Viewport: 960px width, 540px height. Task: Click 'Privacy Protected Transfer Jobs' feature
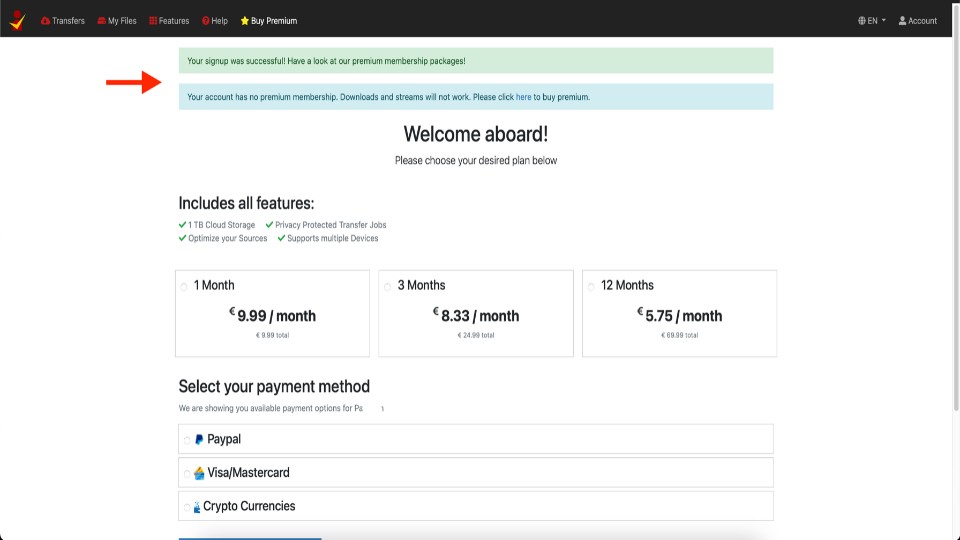[331, 225]
